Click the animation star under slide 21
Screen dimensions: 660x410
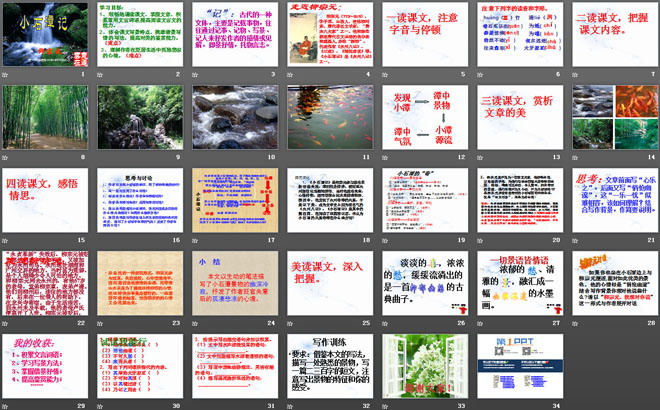[x=575, y=241]
